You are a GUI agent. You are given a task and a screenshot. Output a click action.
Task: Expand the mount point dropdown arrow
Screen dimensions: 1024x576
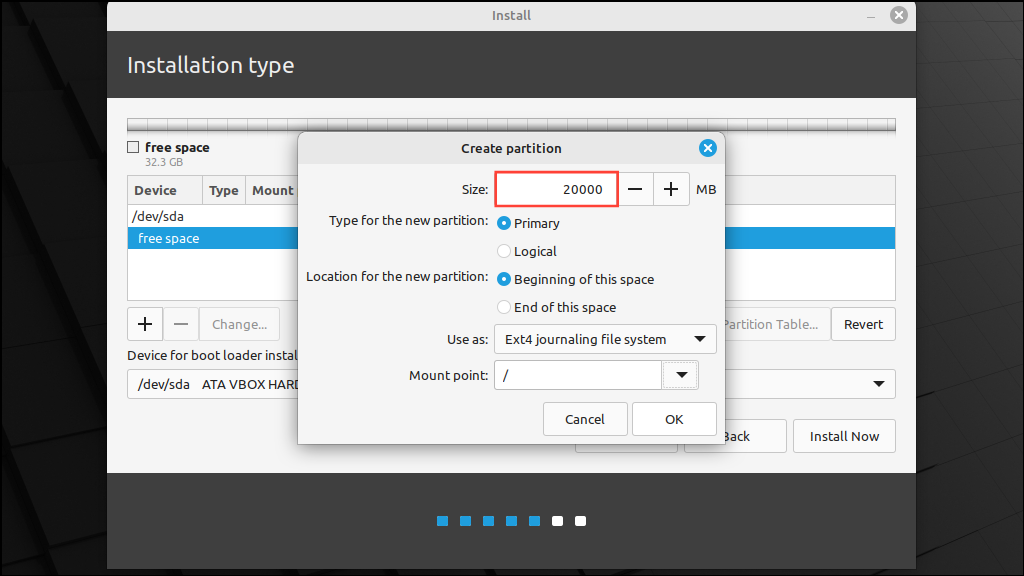coord(680,374)
